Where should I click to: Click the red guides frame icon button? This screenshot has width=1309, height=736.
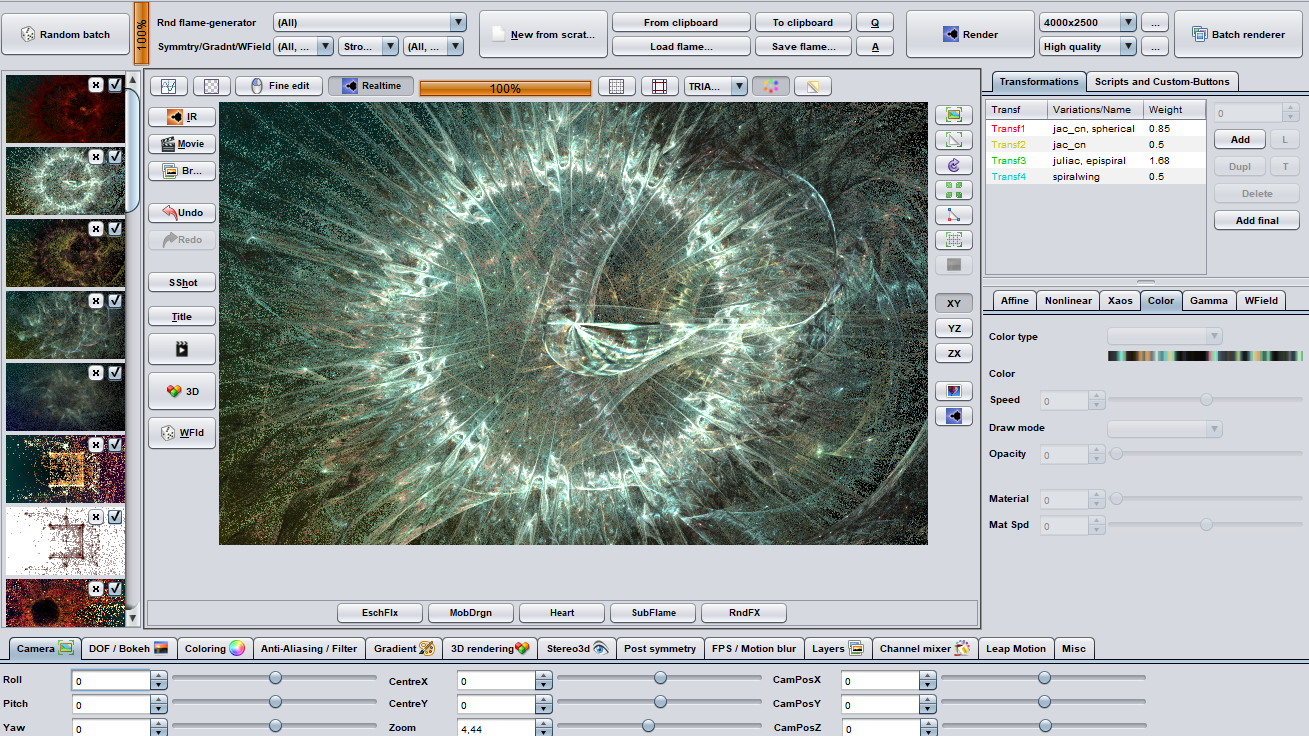click(x=659, y=86)
